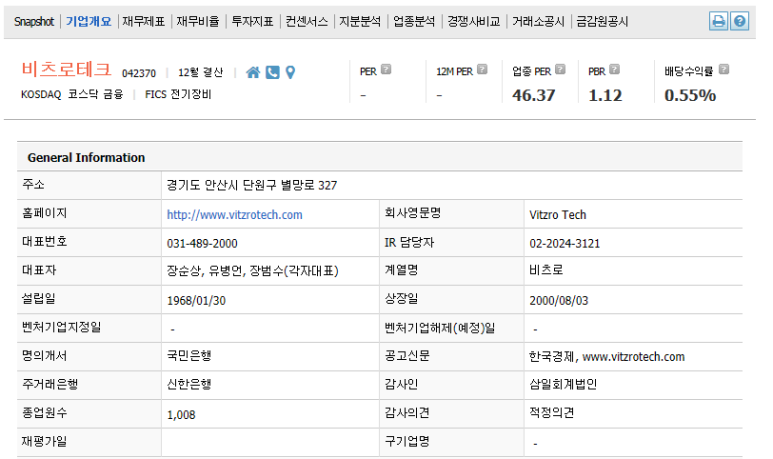Click the auditor 삼일회계법인

coord(563,385)
